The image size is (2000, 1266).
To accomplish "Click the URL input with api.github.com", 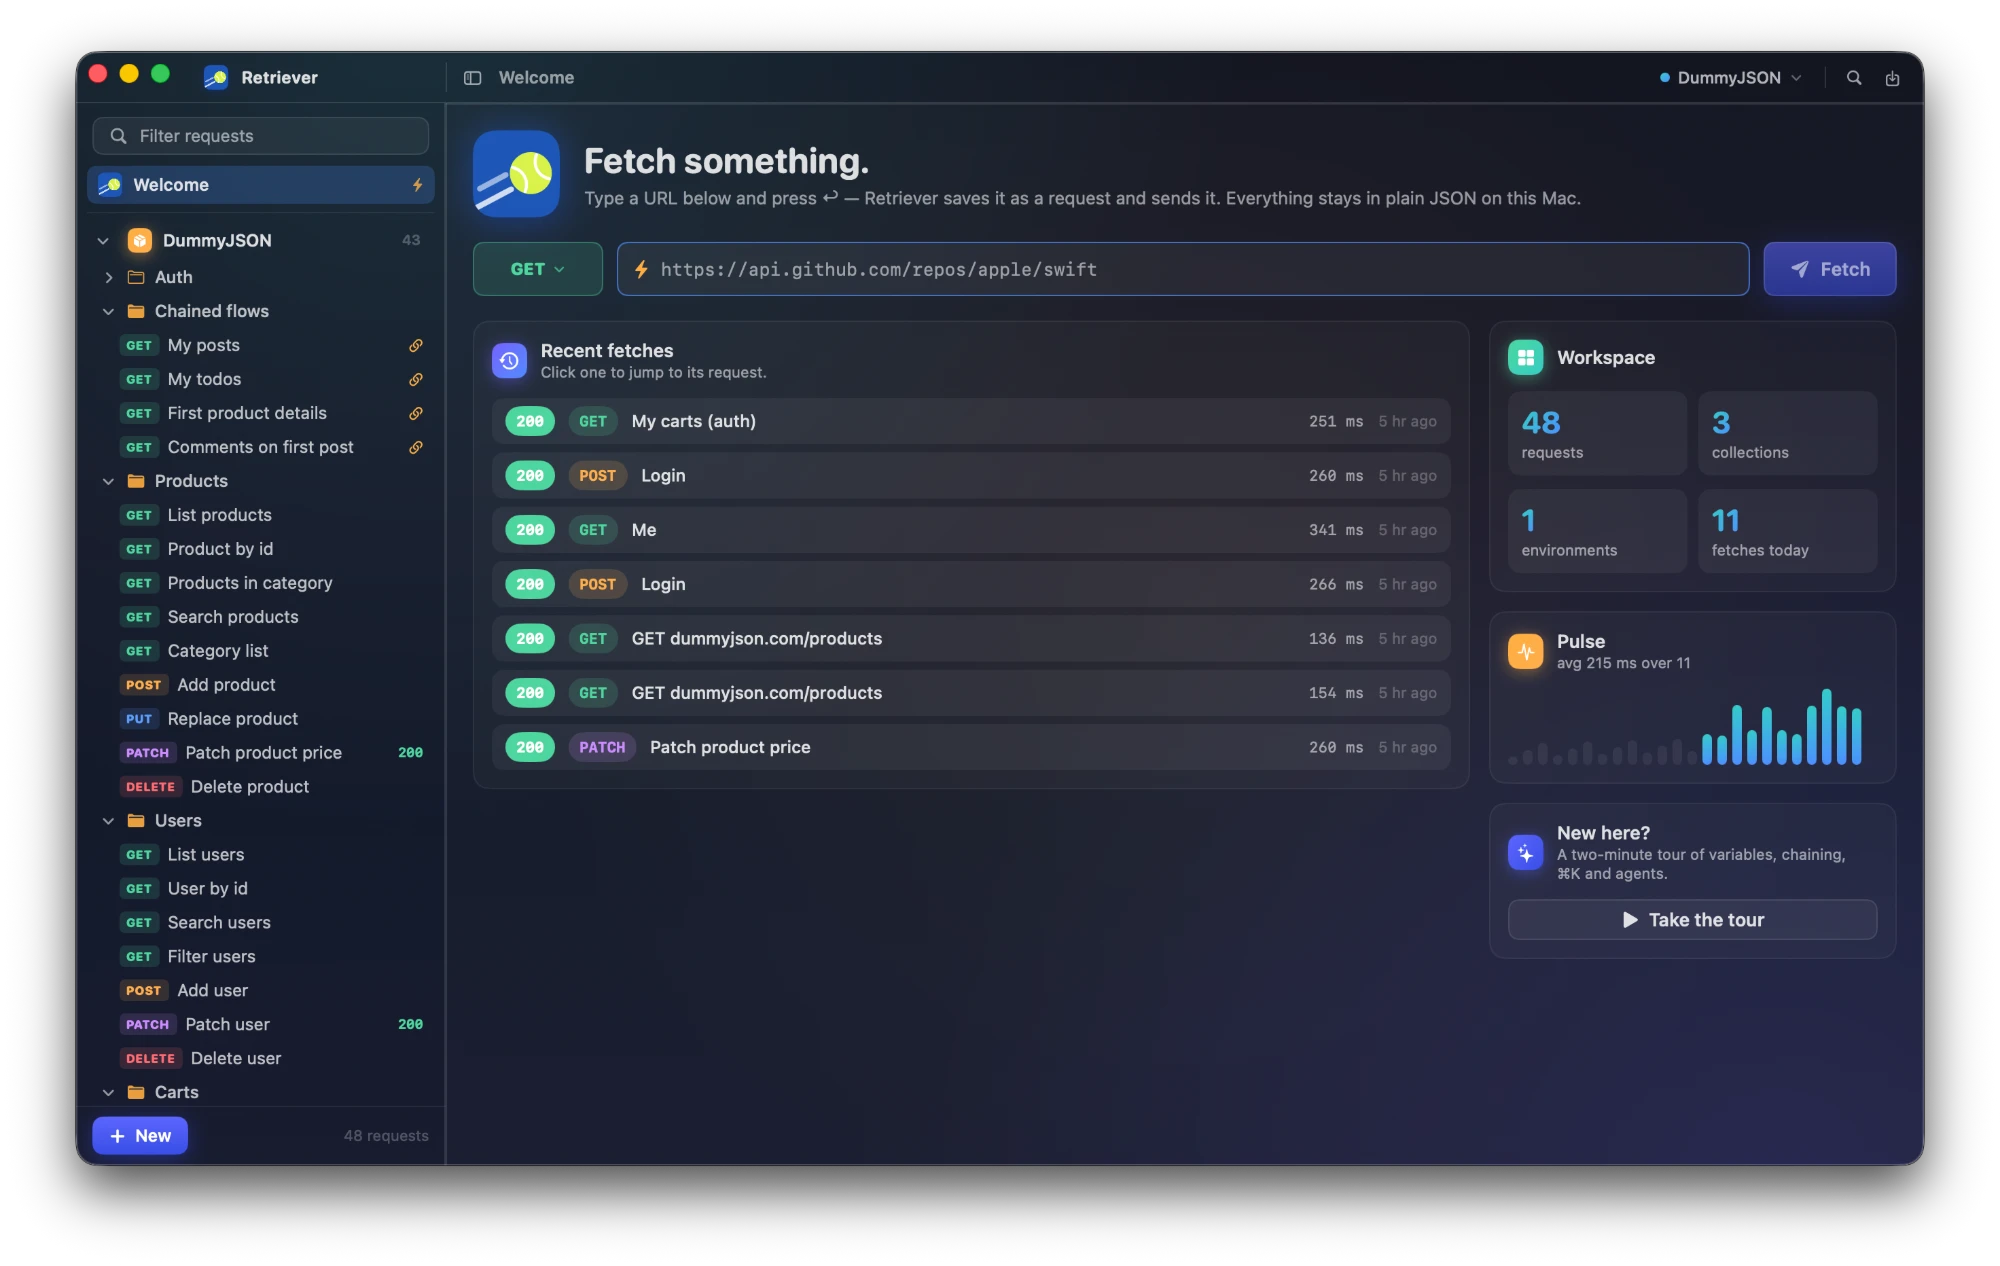I will pyautogui.click(x=1183, y=269).
